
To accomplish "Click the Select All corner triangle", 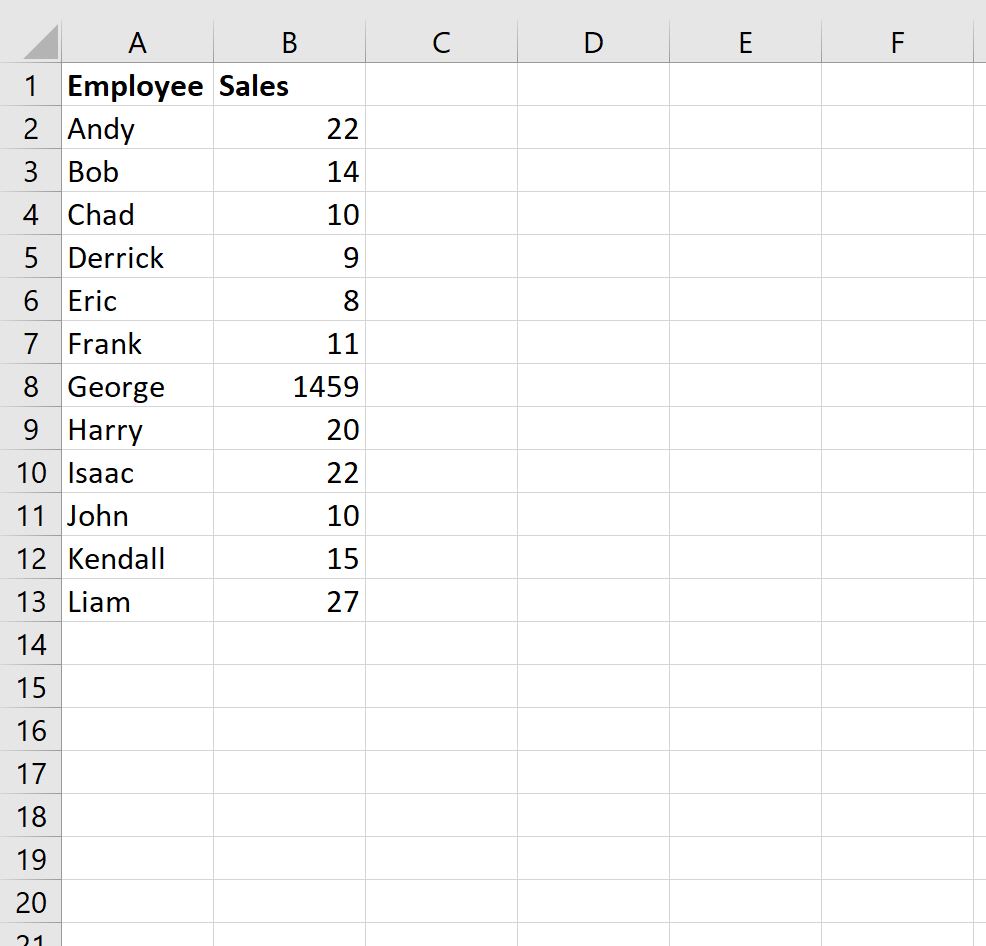I will 41,43.
